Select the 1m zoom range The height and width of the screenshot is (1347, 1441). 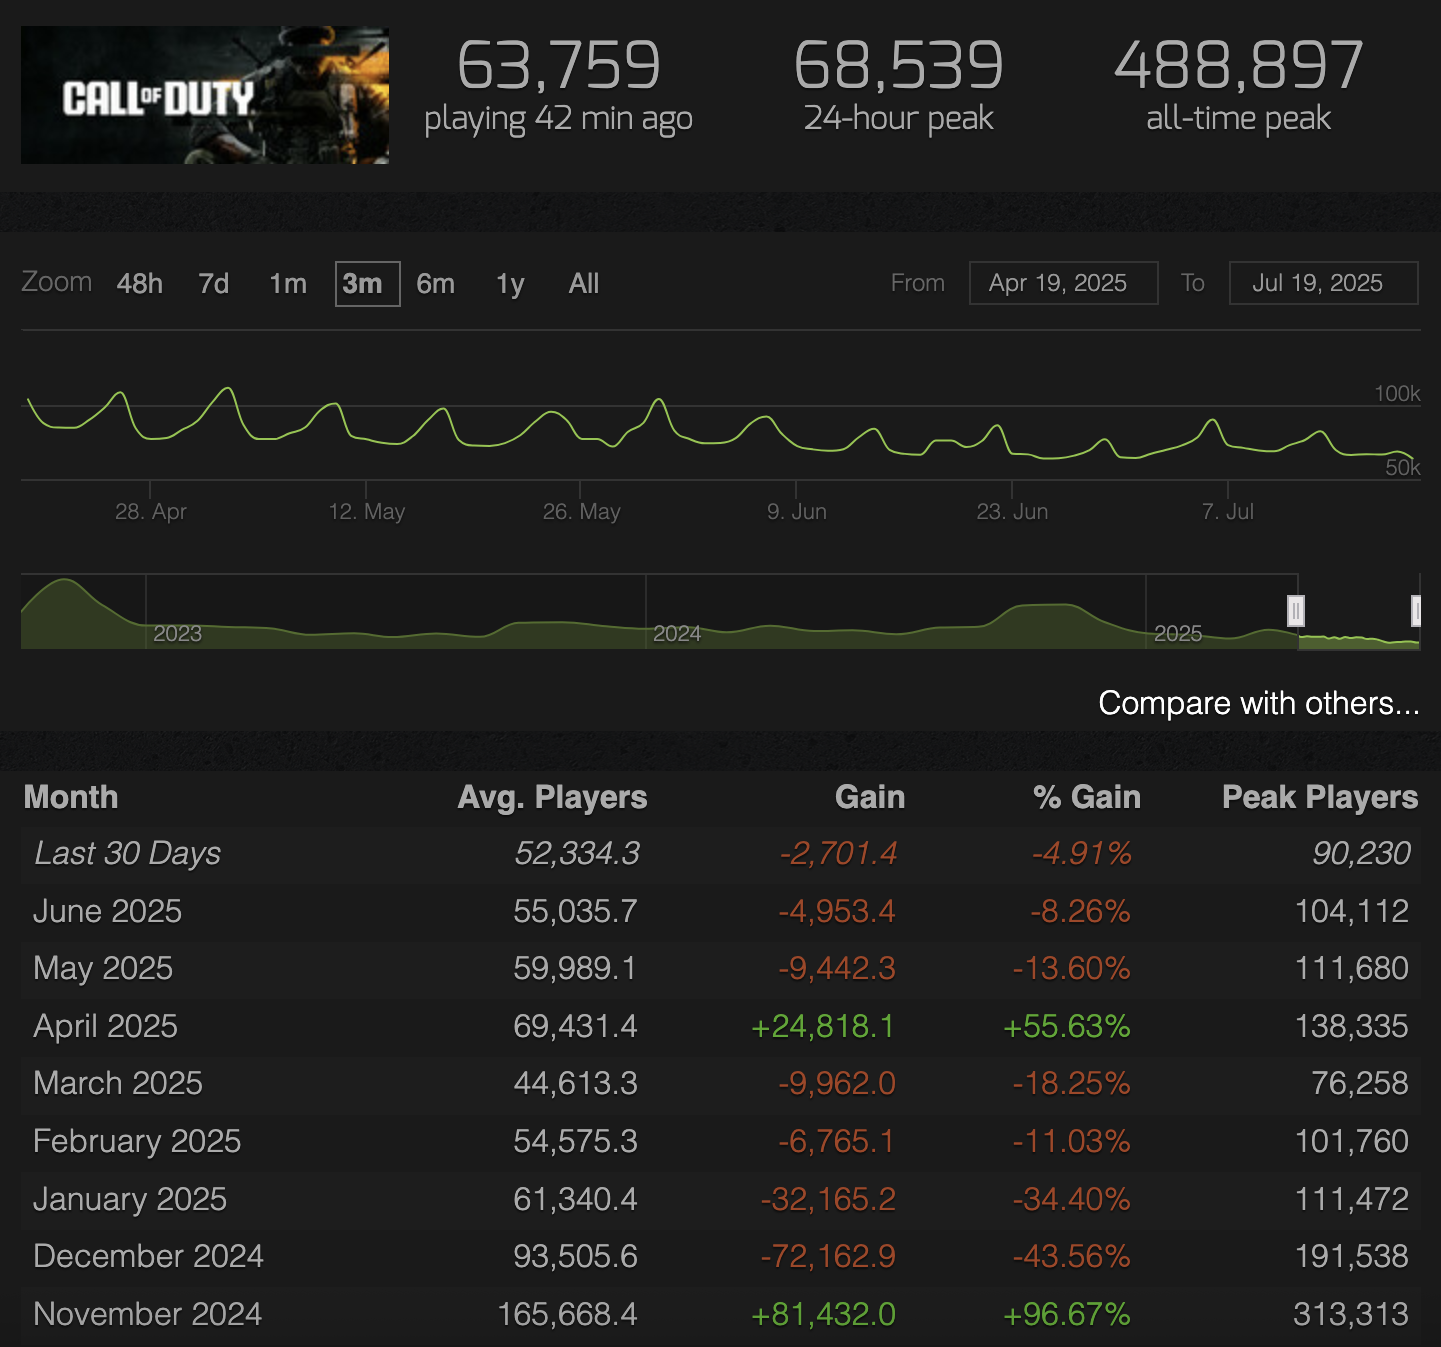point(288,284)
